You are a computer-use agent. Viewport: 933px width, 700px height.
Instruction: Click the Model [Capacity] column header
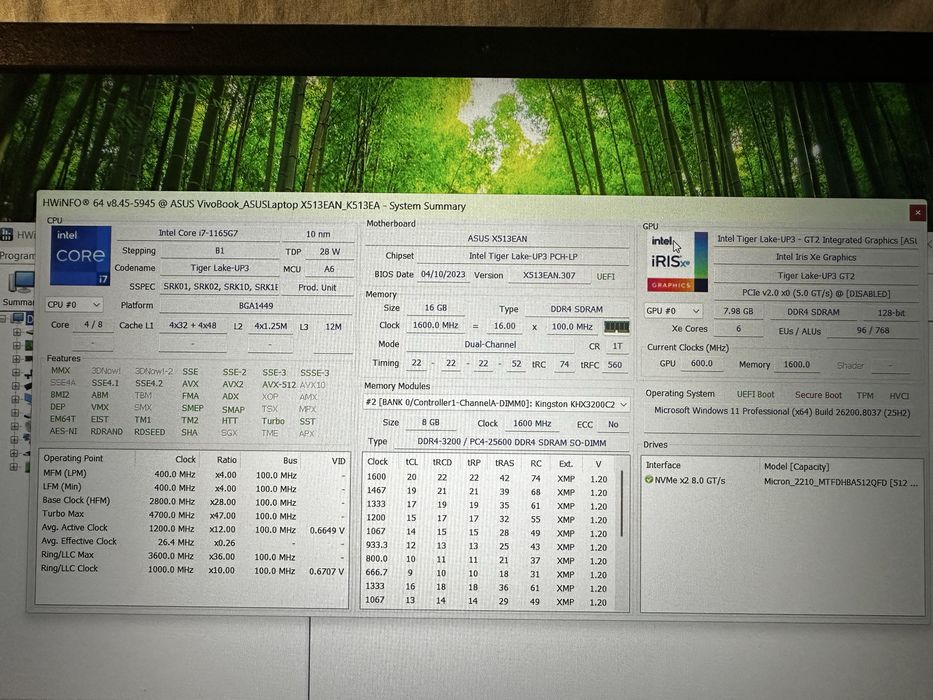click(x=796, y=466)
